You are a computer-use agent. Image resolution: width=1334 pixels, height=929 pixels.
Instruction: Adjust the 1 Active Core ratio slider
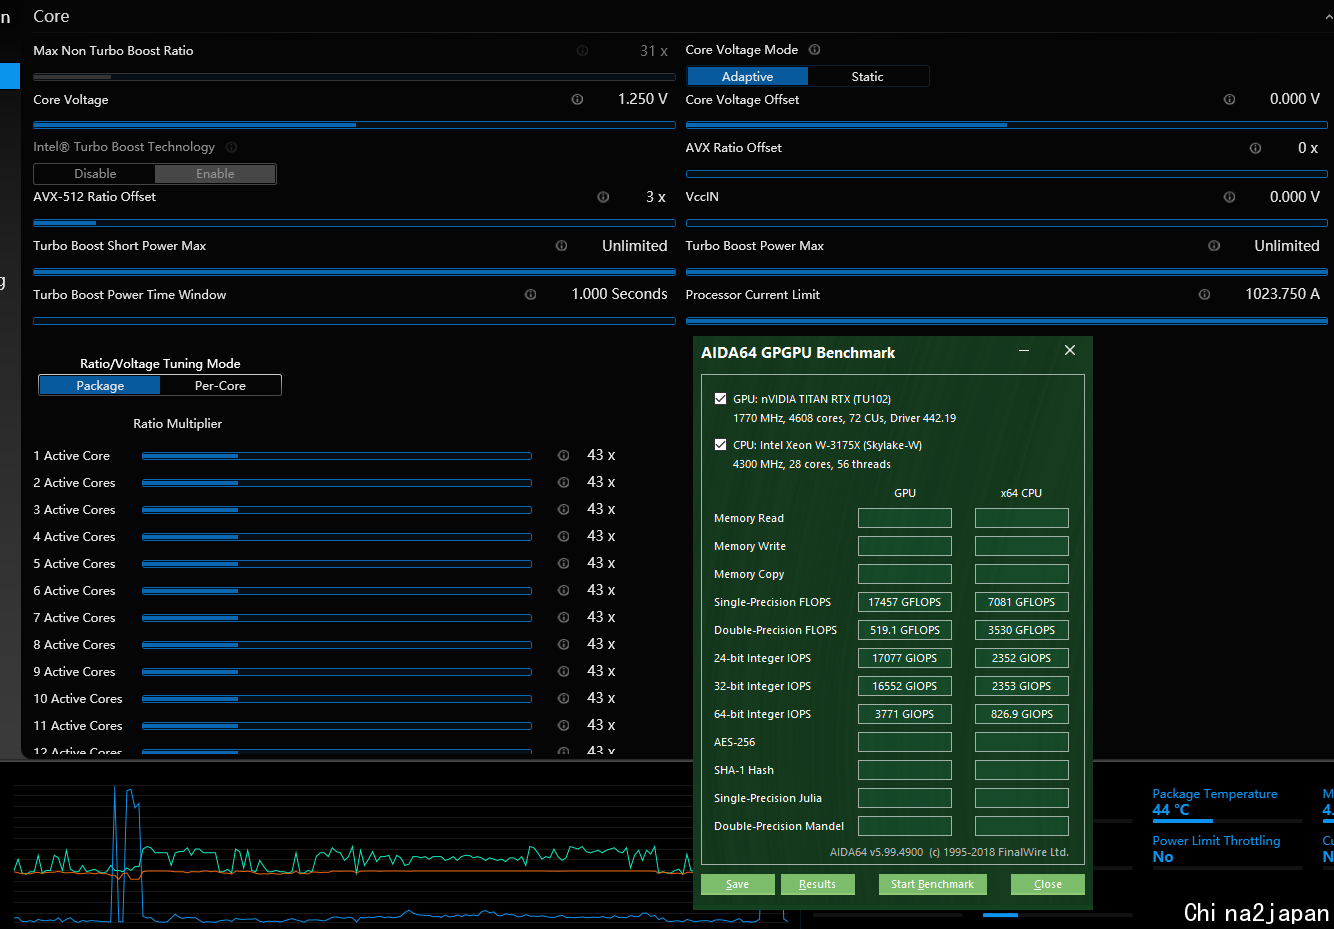click(336, 456)
